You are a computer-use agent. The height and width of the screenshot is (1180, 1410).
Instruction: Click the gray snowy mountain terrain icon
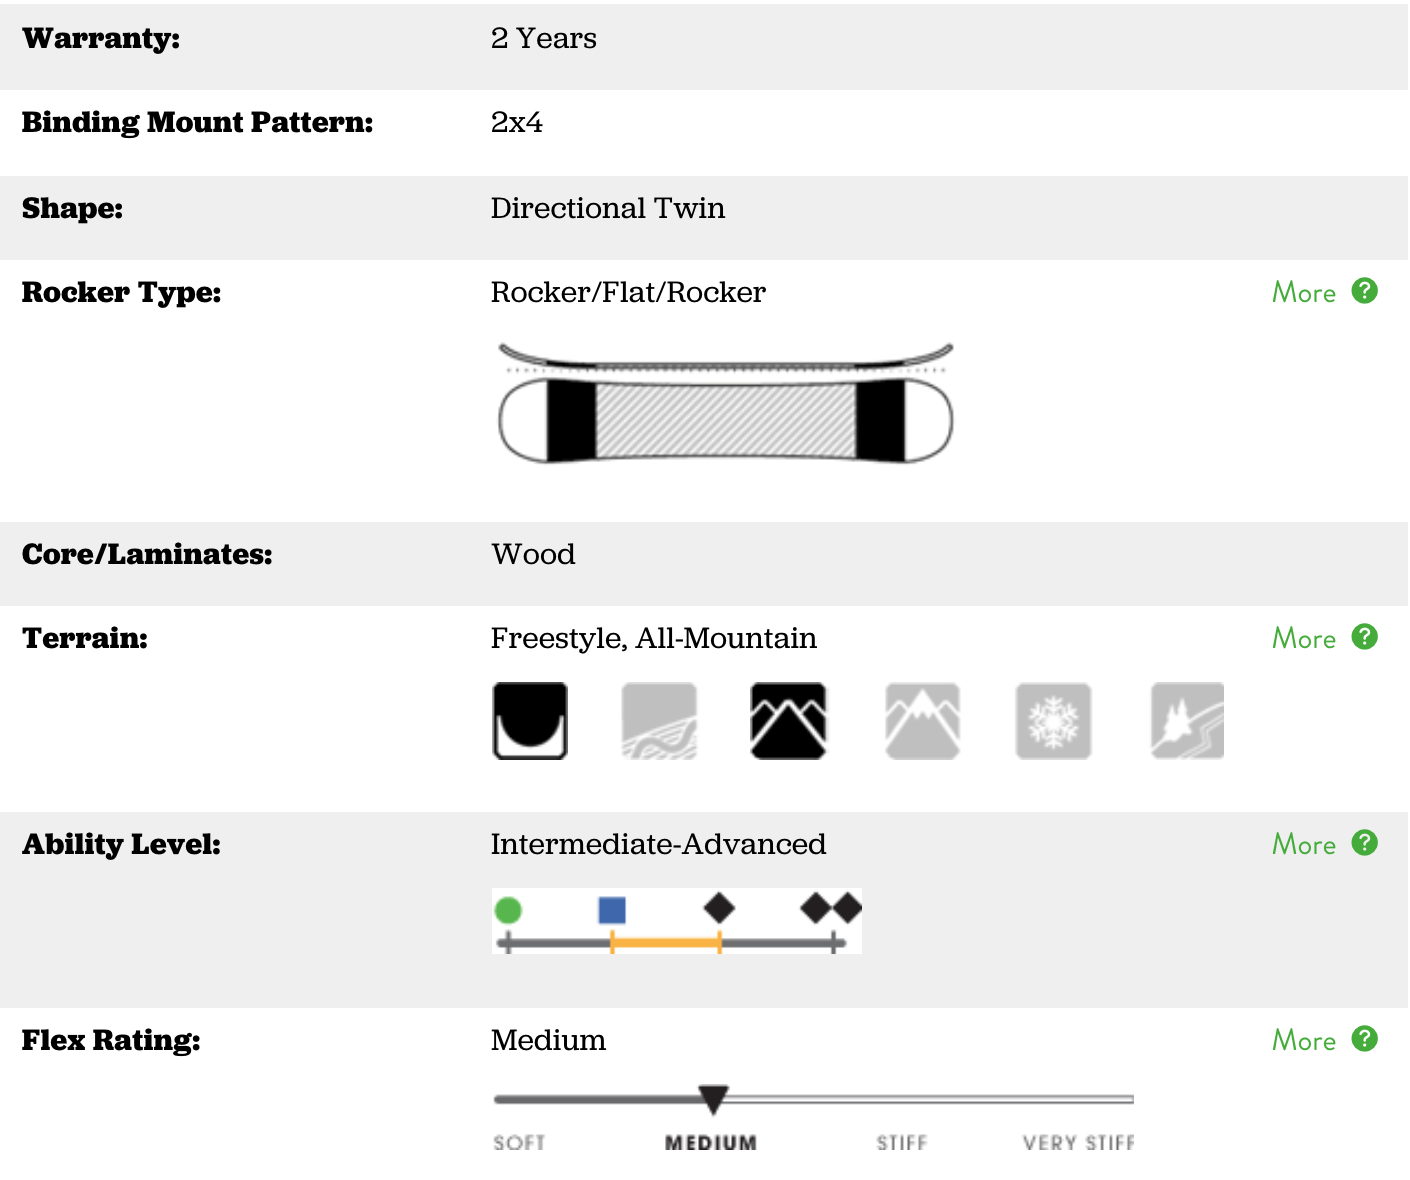922,721
